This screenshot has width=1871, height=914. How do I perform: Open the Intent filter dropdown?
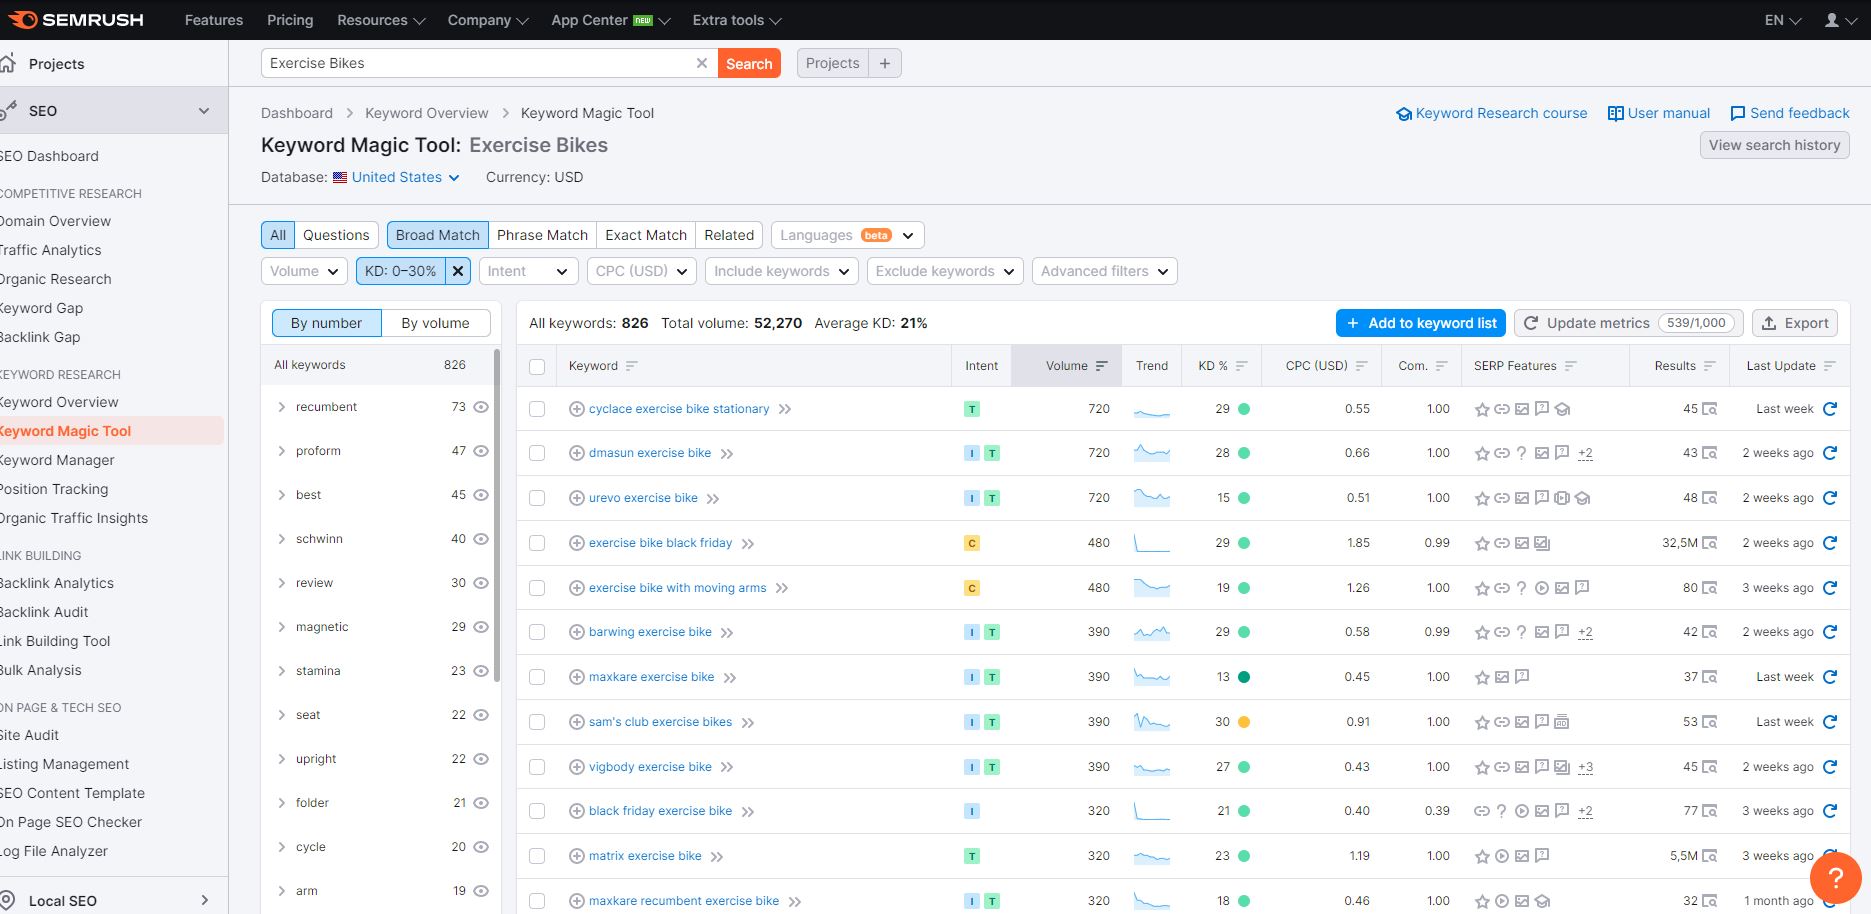pos(527,271)
